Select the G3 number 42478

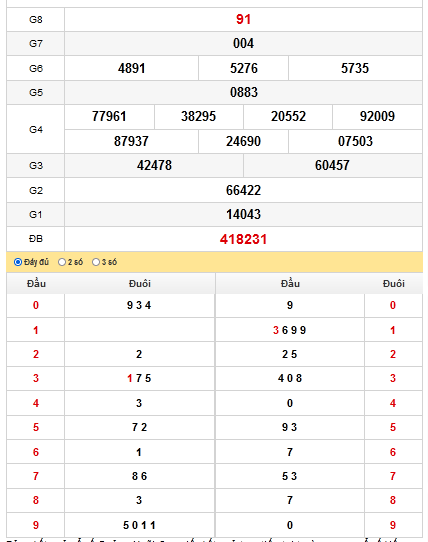pos(154,166)
